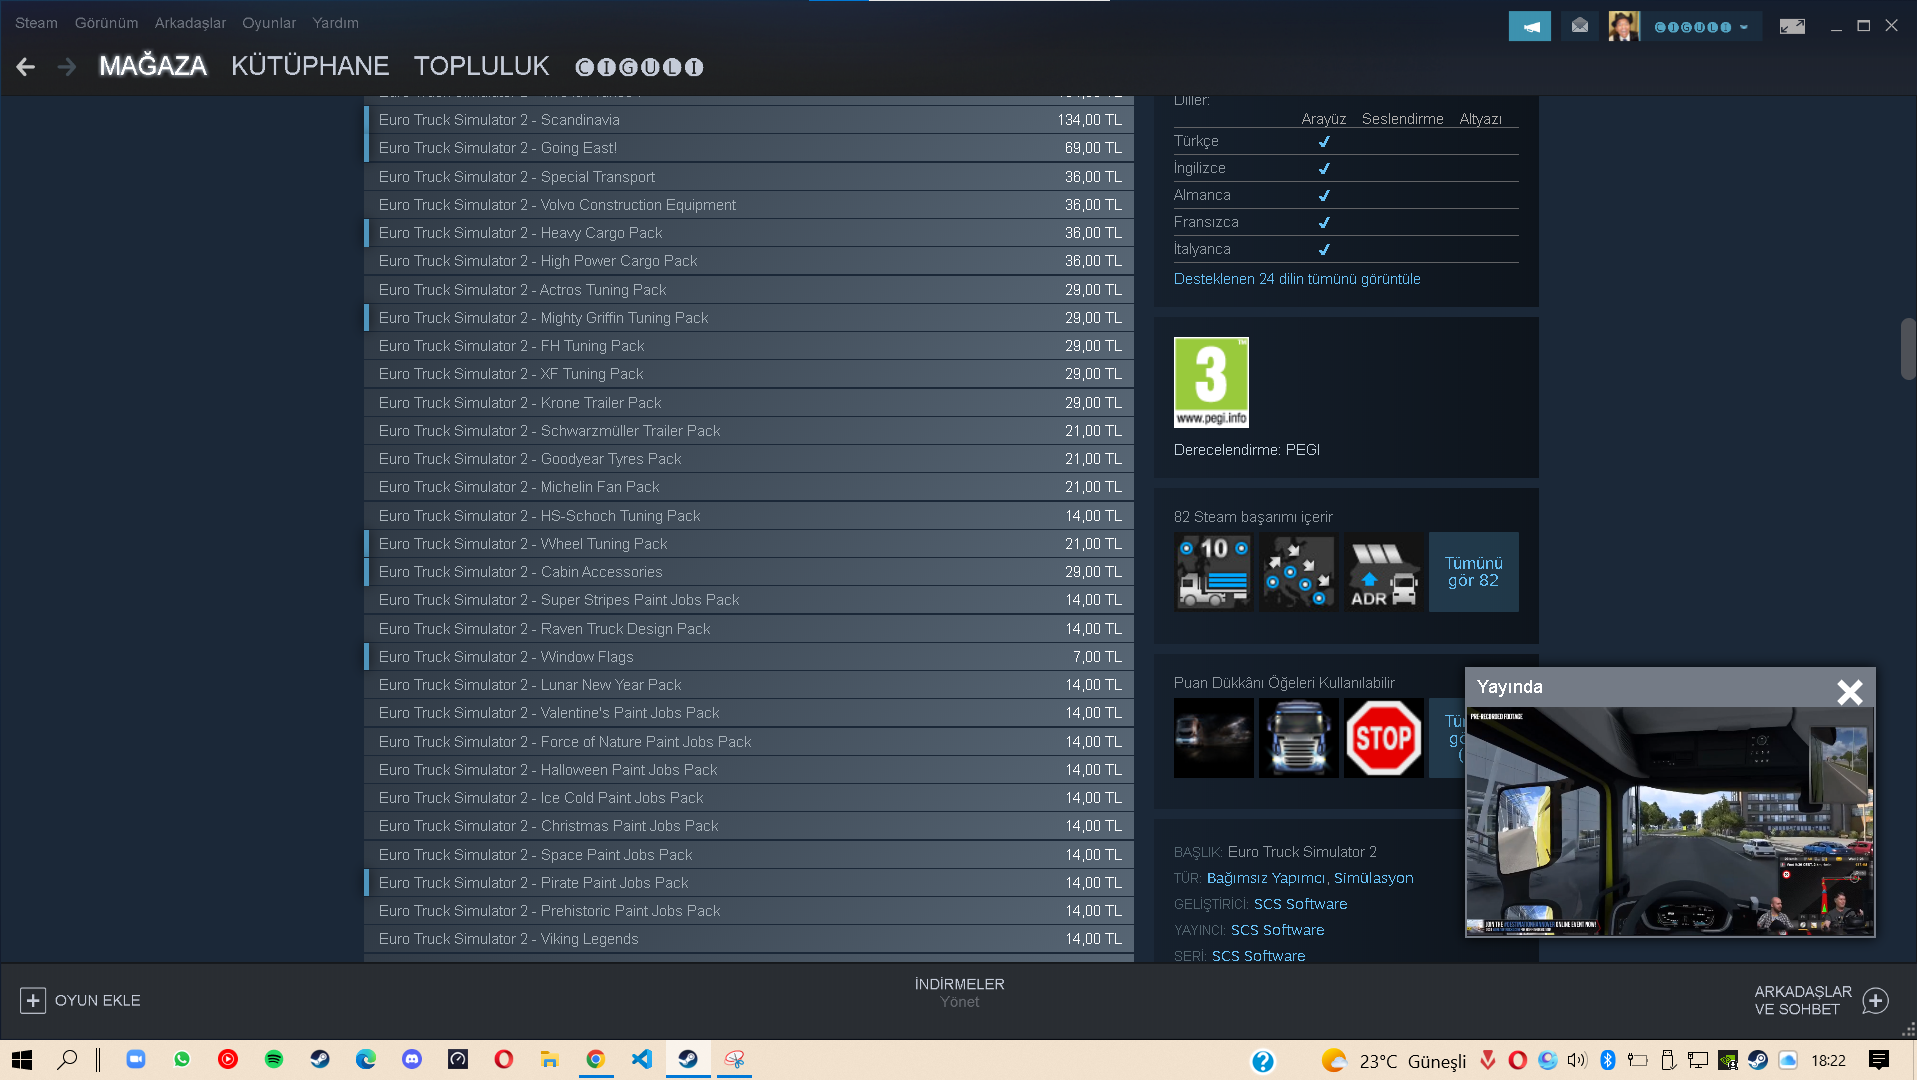Click the forward navigation arrow

click(x=67, y=67)
